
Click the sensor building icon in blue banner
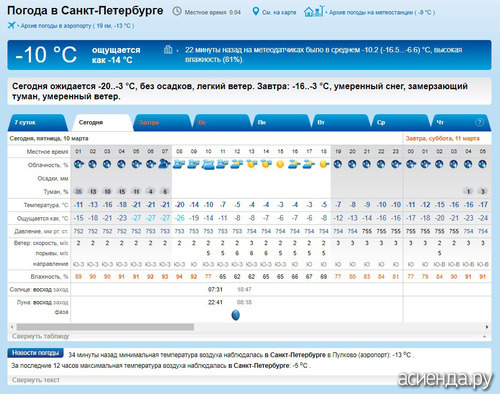[x=168, y=50]
